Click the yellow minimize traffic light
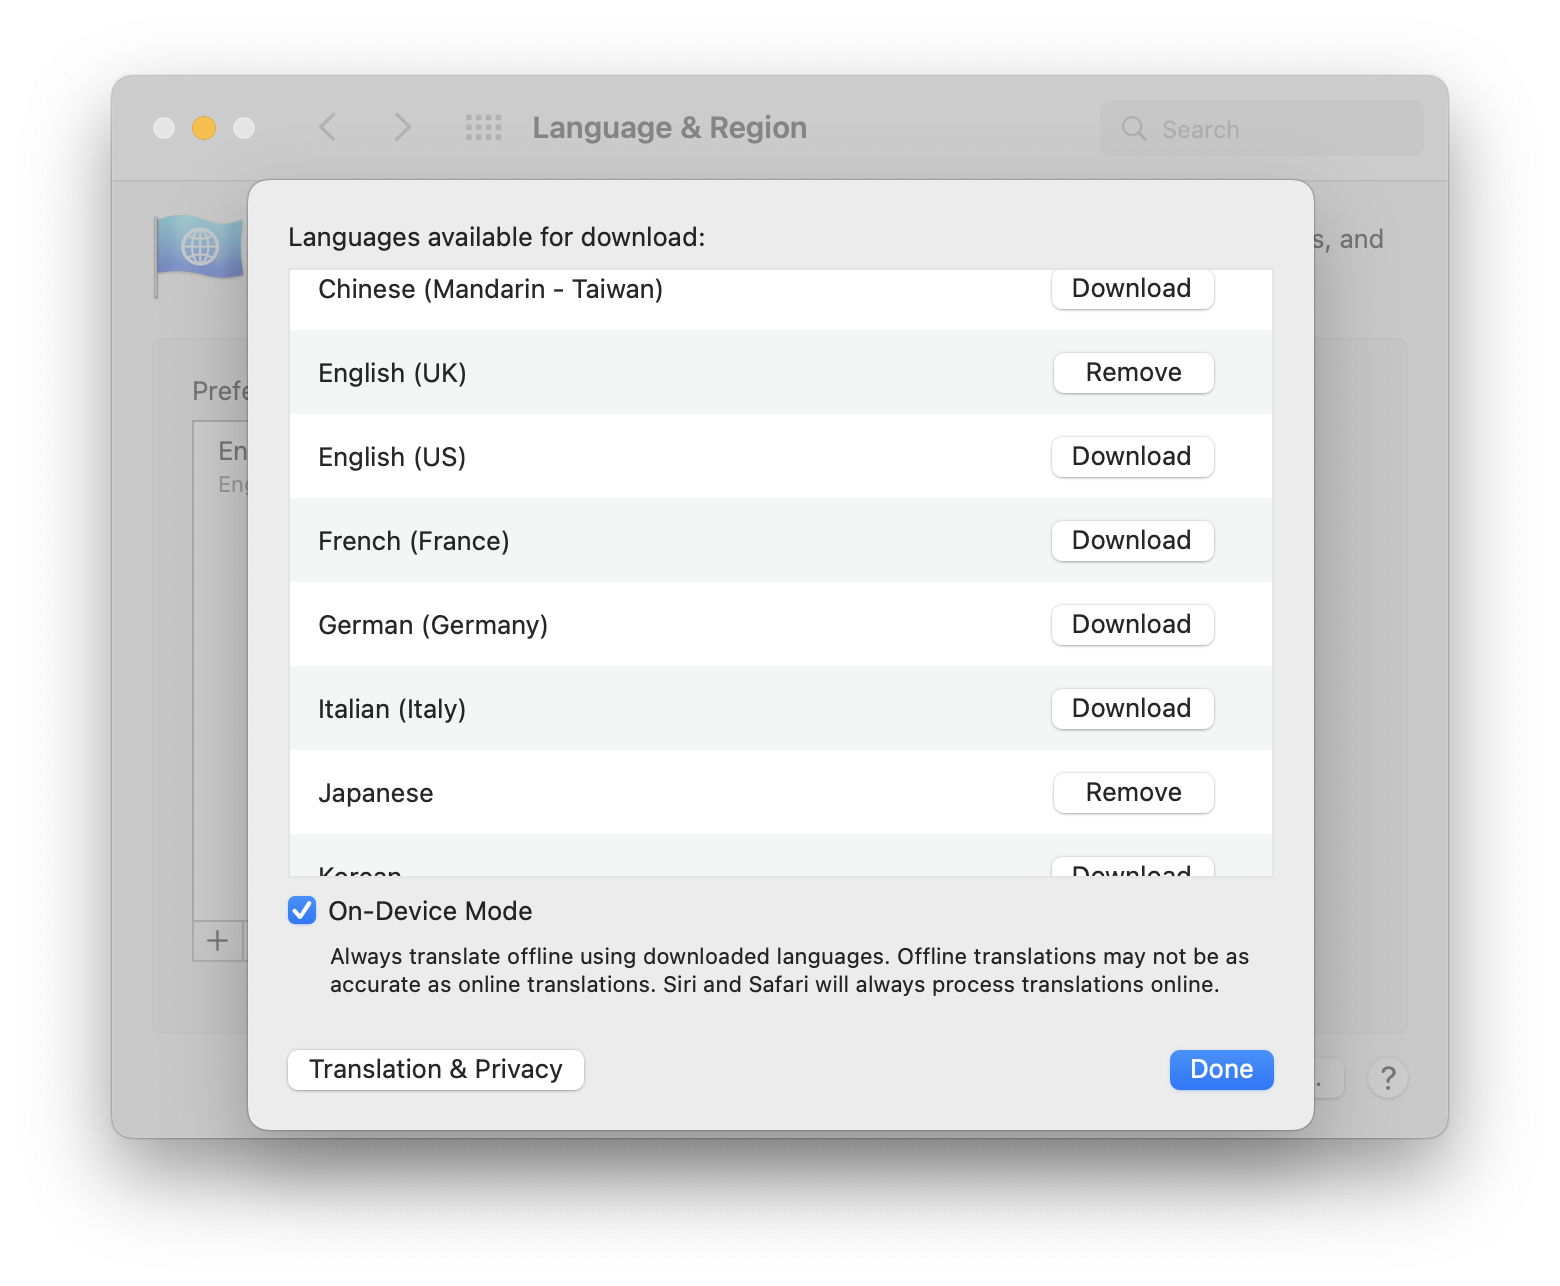Screen dimensions: 1560x1286 click(203, 127)
